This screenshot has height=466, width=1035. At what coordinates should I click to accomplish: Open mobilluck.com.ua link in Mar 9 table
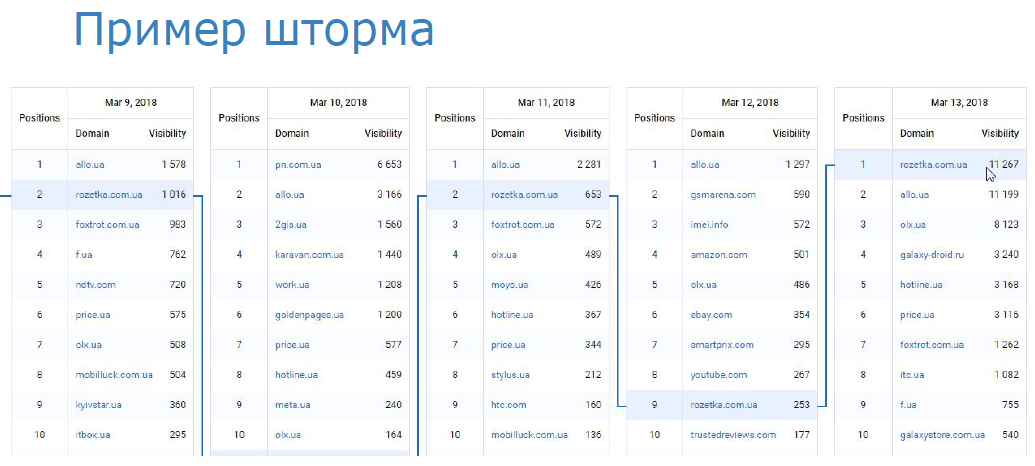114,374
